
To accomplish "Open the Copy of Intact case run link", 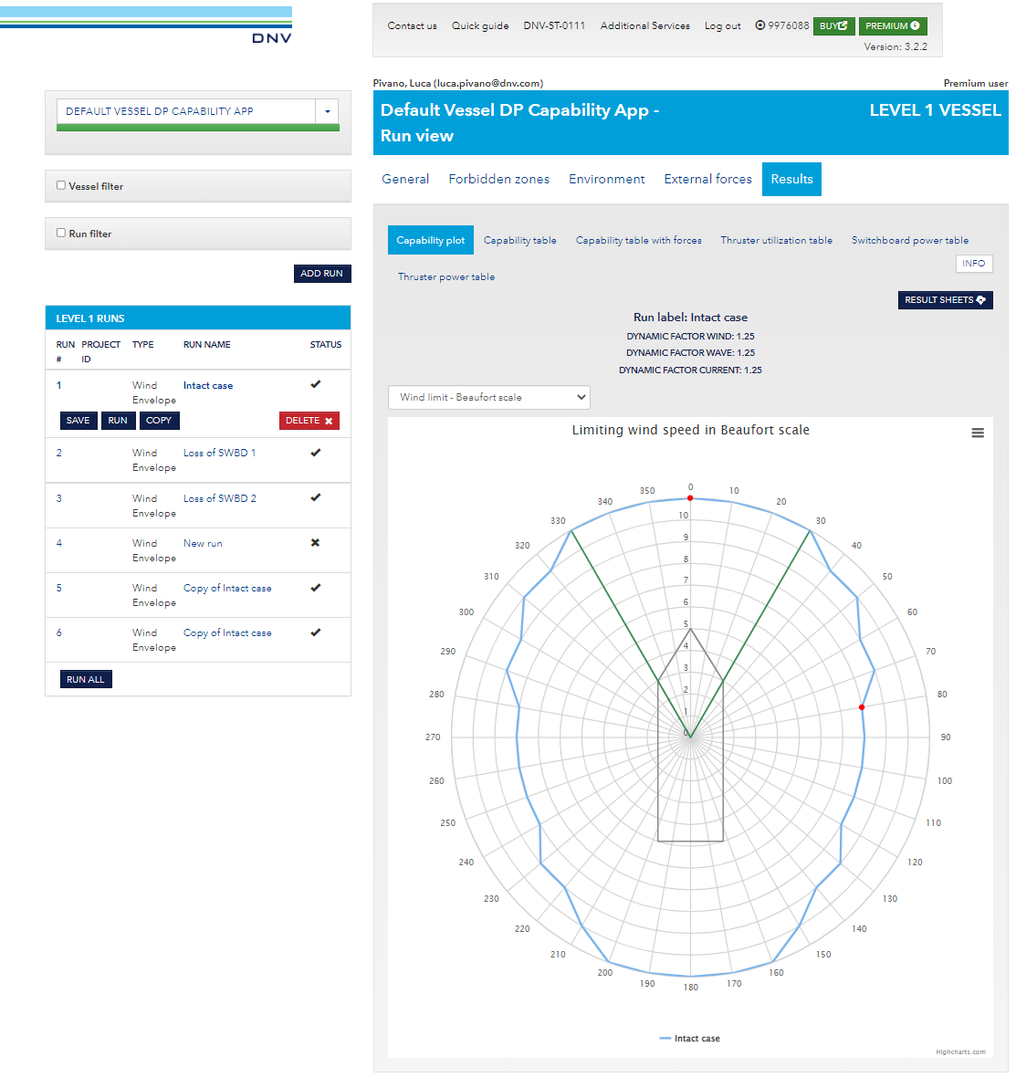I will [226, 587].
